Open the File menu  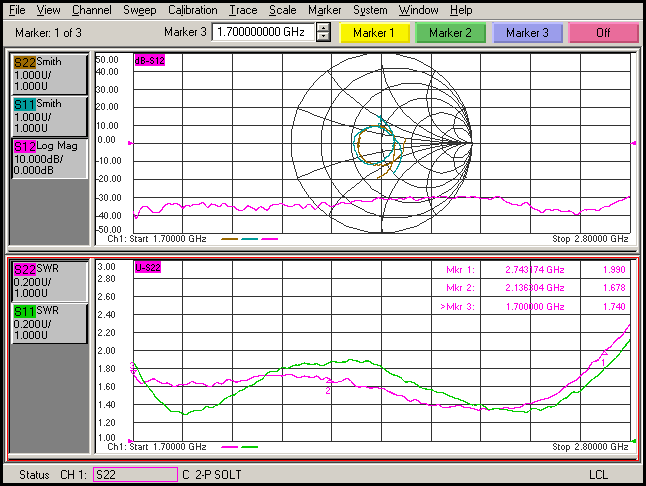(17, 10)
